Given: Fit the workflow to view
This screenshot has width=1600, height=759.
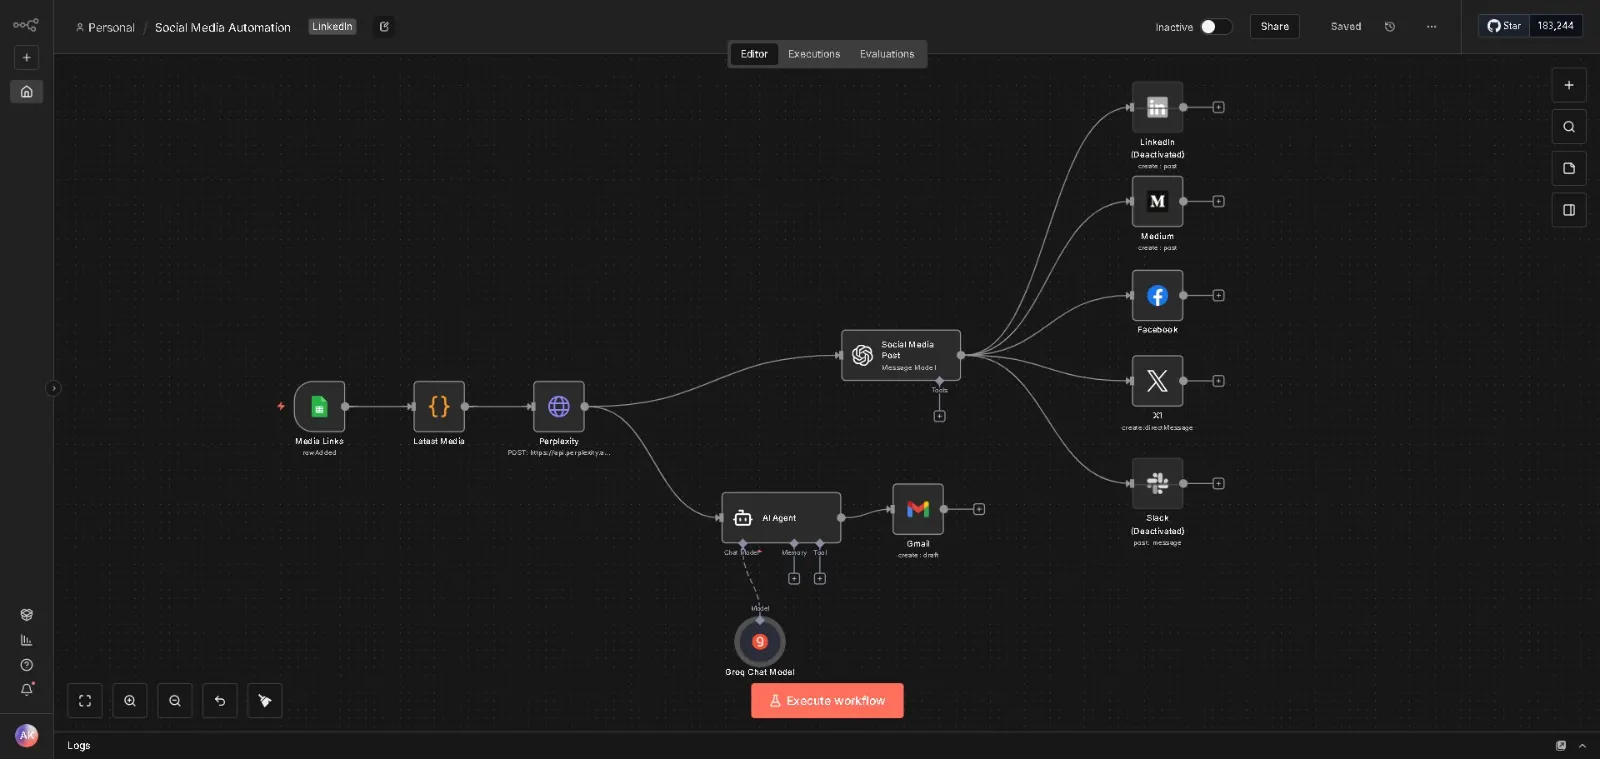Looking at the screenshot, I should click(85, 701).
